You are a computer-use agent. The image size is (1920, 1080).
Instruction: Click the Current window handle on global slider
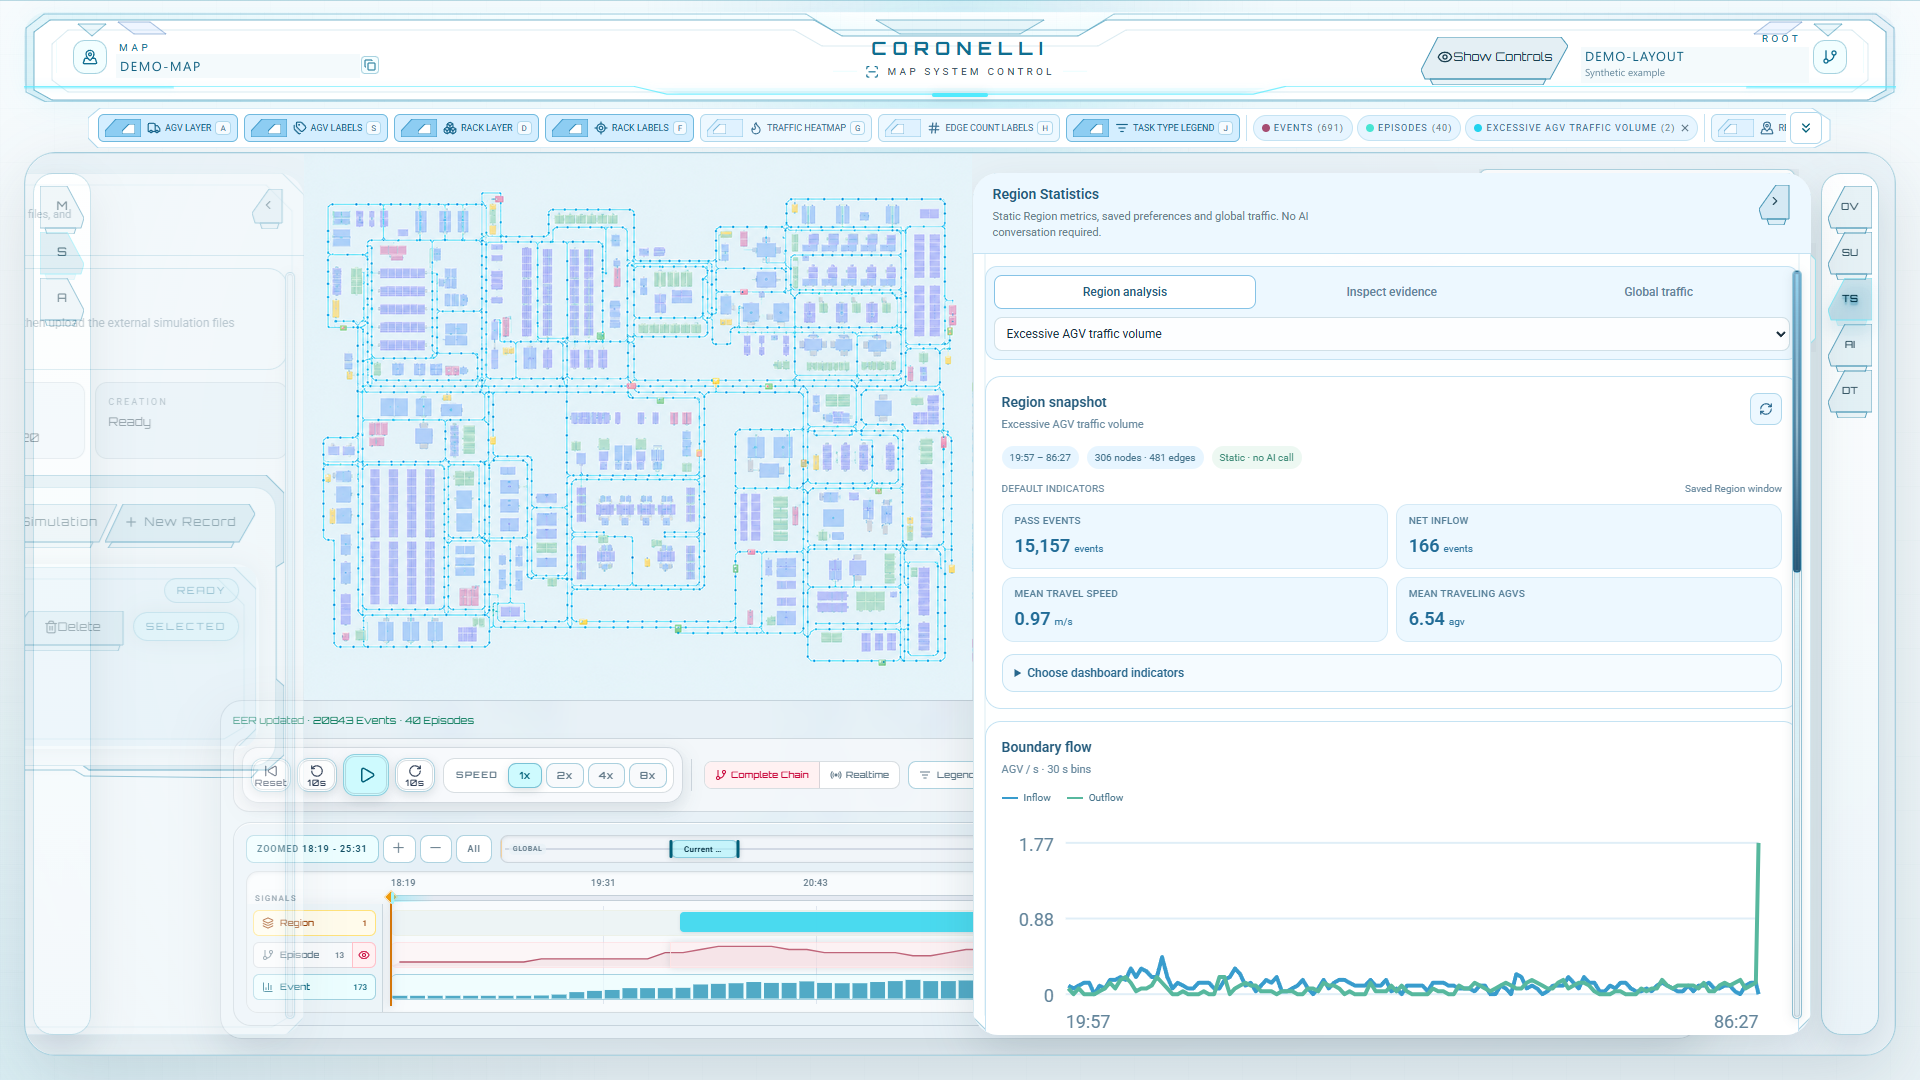tap(704, 849)
